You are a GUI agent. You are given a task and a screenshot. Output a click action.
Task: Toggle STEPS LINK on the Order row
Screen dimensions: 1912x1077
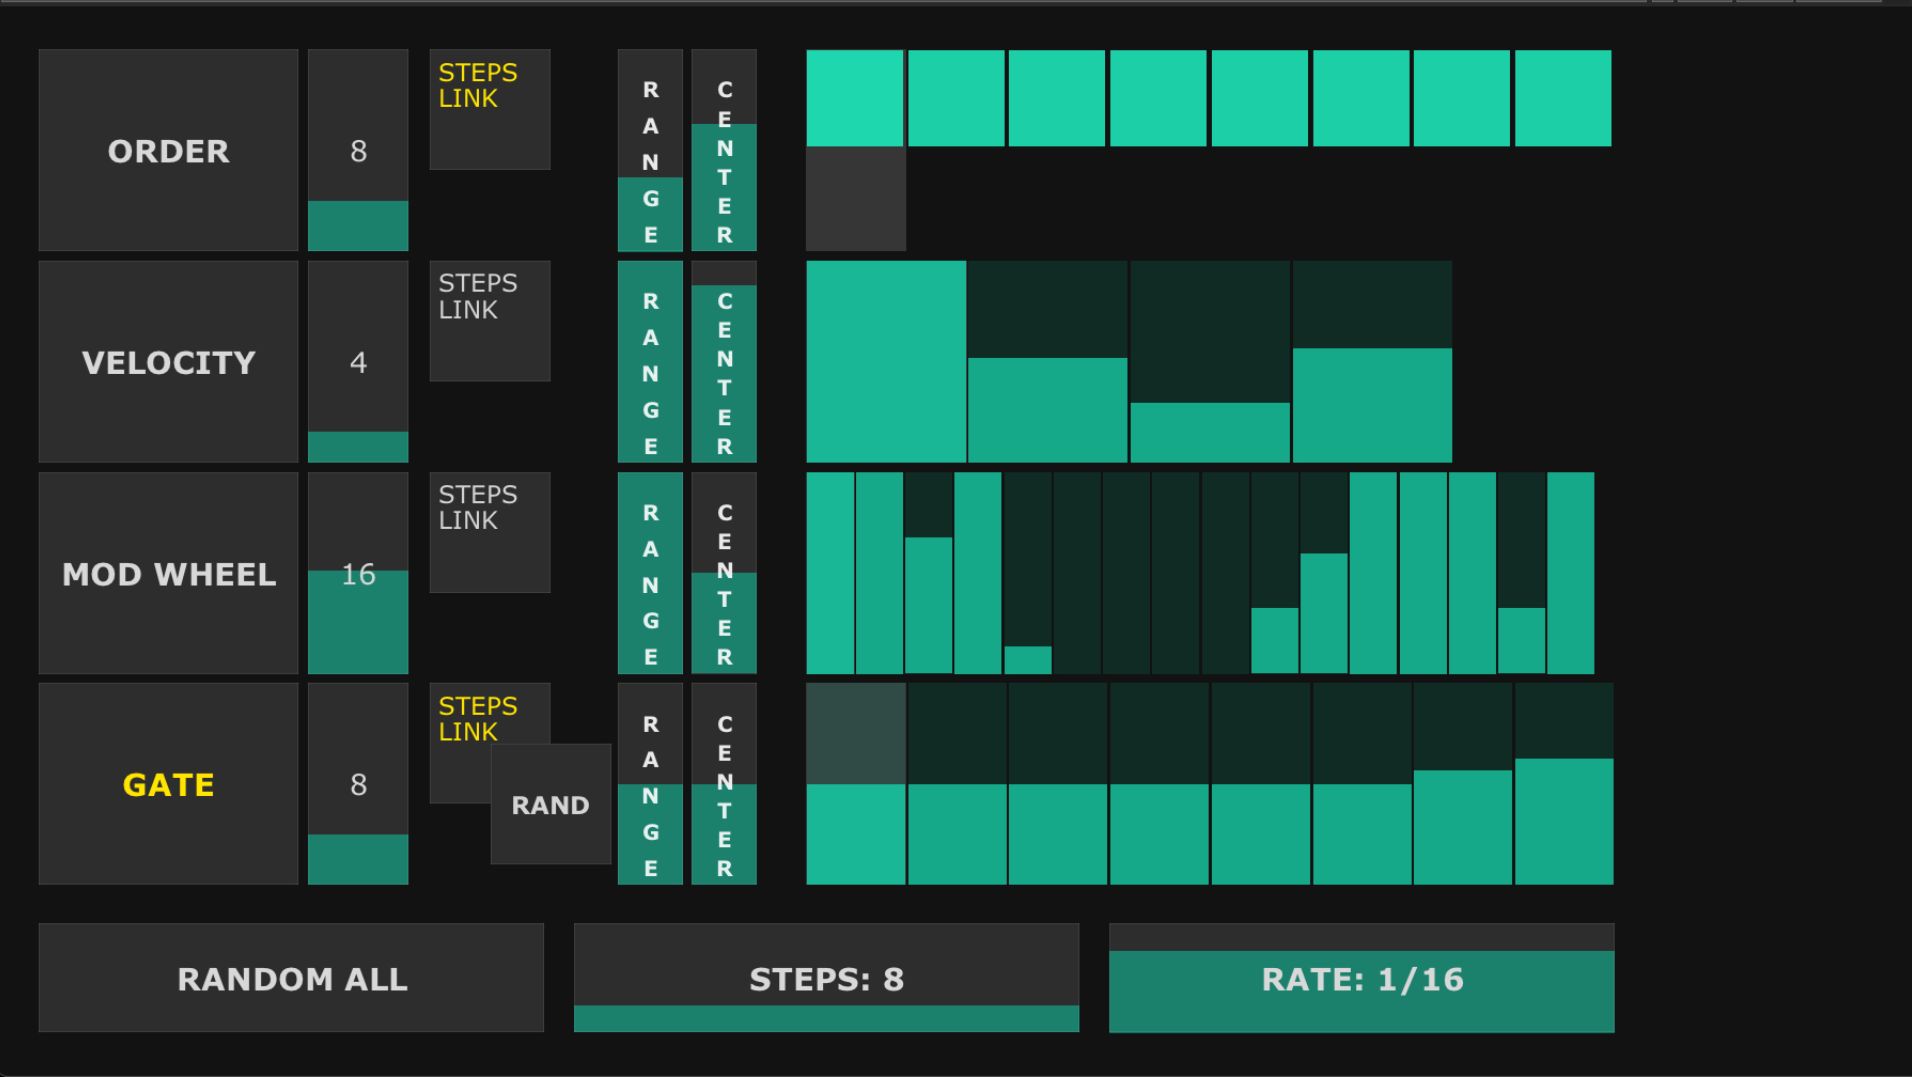click(489, 107)
